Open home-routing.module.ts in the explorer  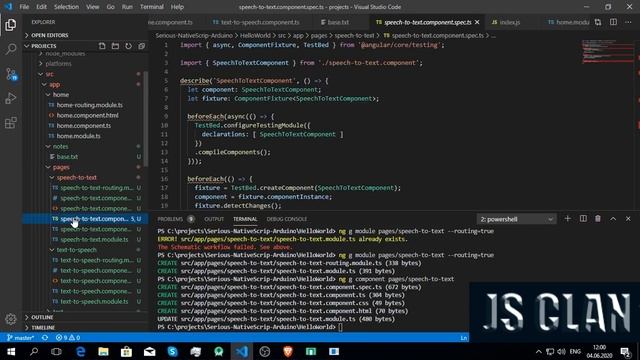(89, 105)
